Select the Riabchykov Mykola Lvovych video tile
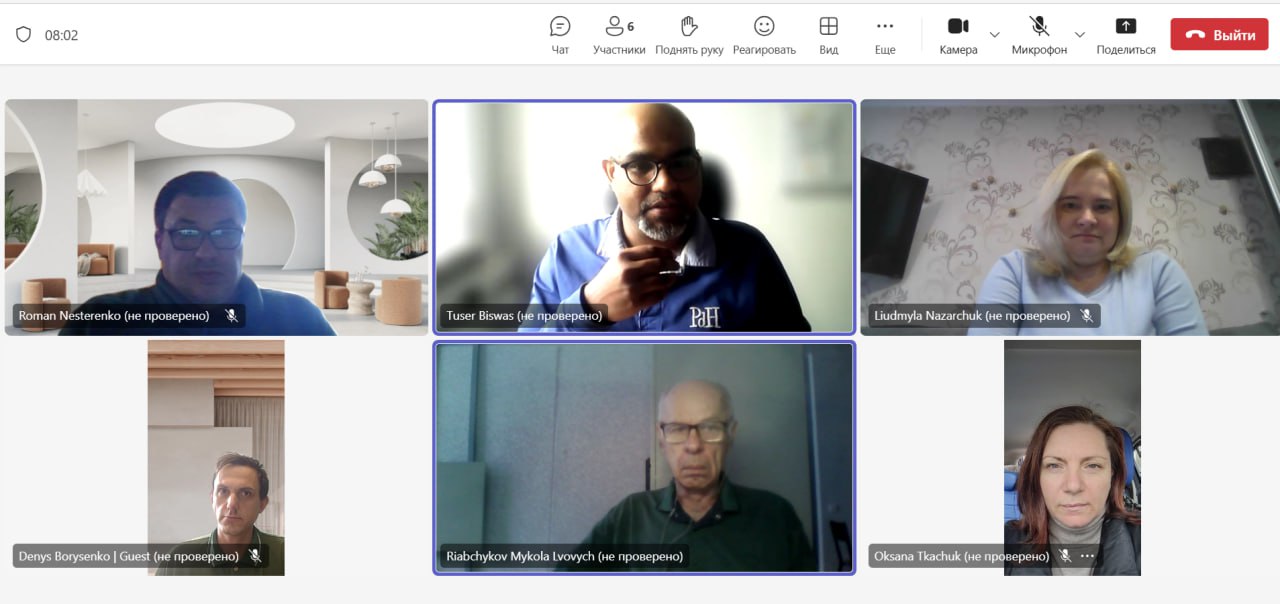Image resolution: width=1280 pixels, height=604 pixels. 644,458
